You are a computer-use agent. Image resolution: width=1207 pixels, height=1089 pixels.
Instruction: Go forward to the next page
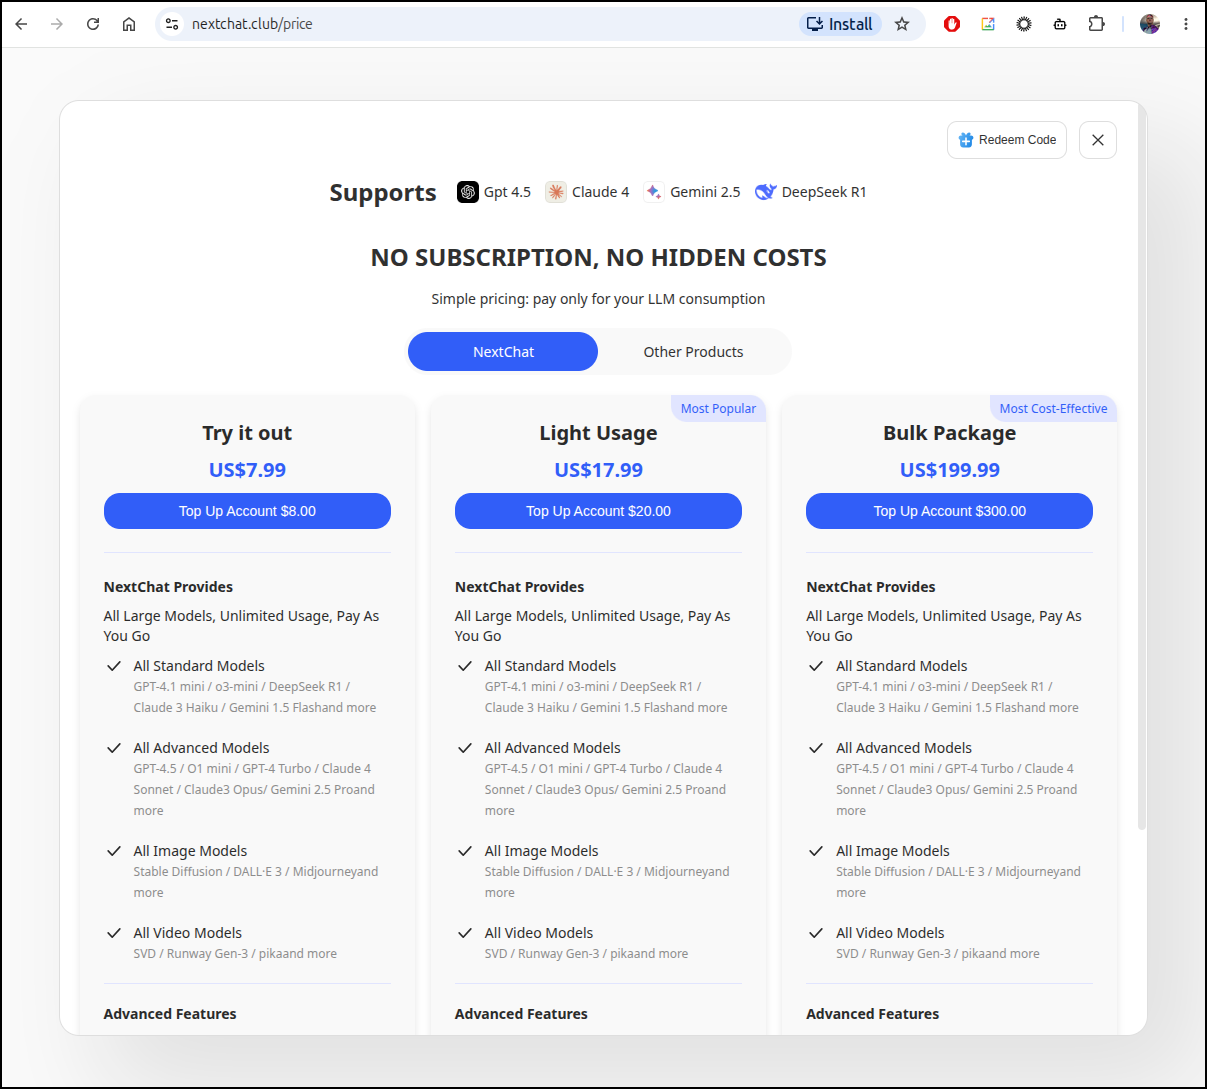tap(57, 24)
